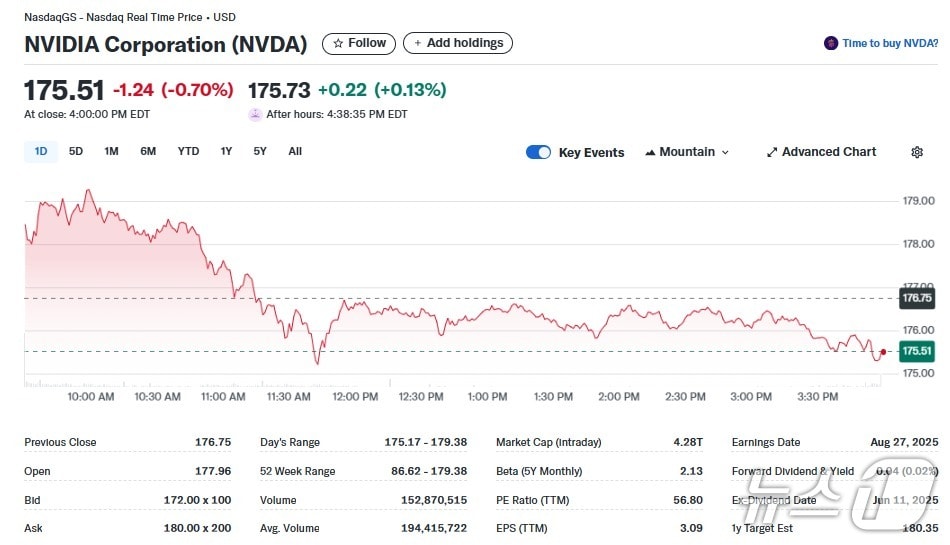Screen dimensions: 950x545
Task: Click the Mountain chart type icon
Action: point(650,152)
